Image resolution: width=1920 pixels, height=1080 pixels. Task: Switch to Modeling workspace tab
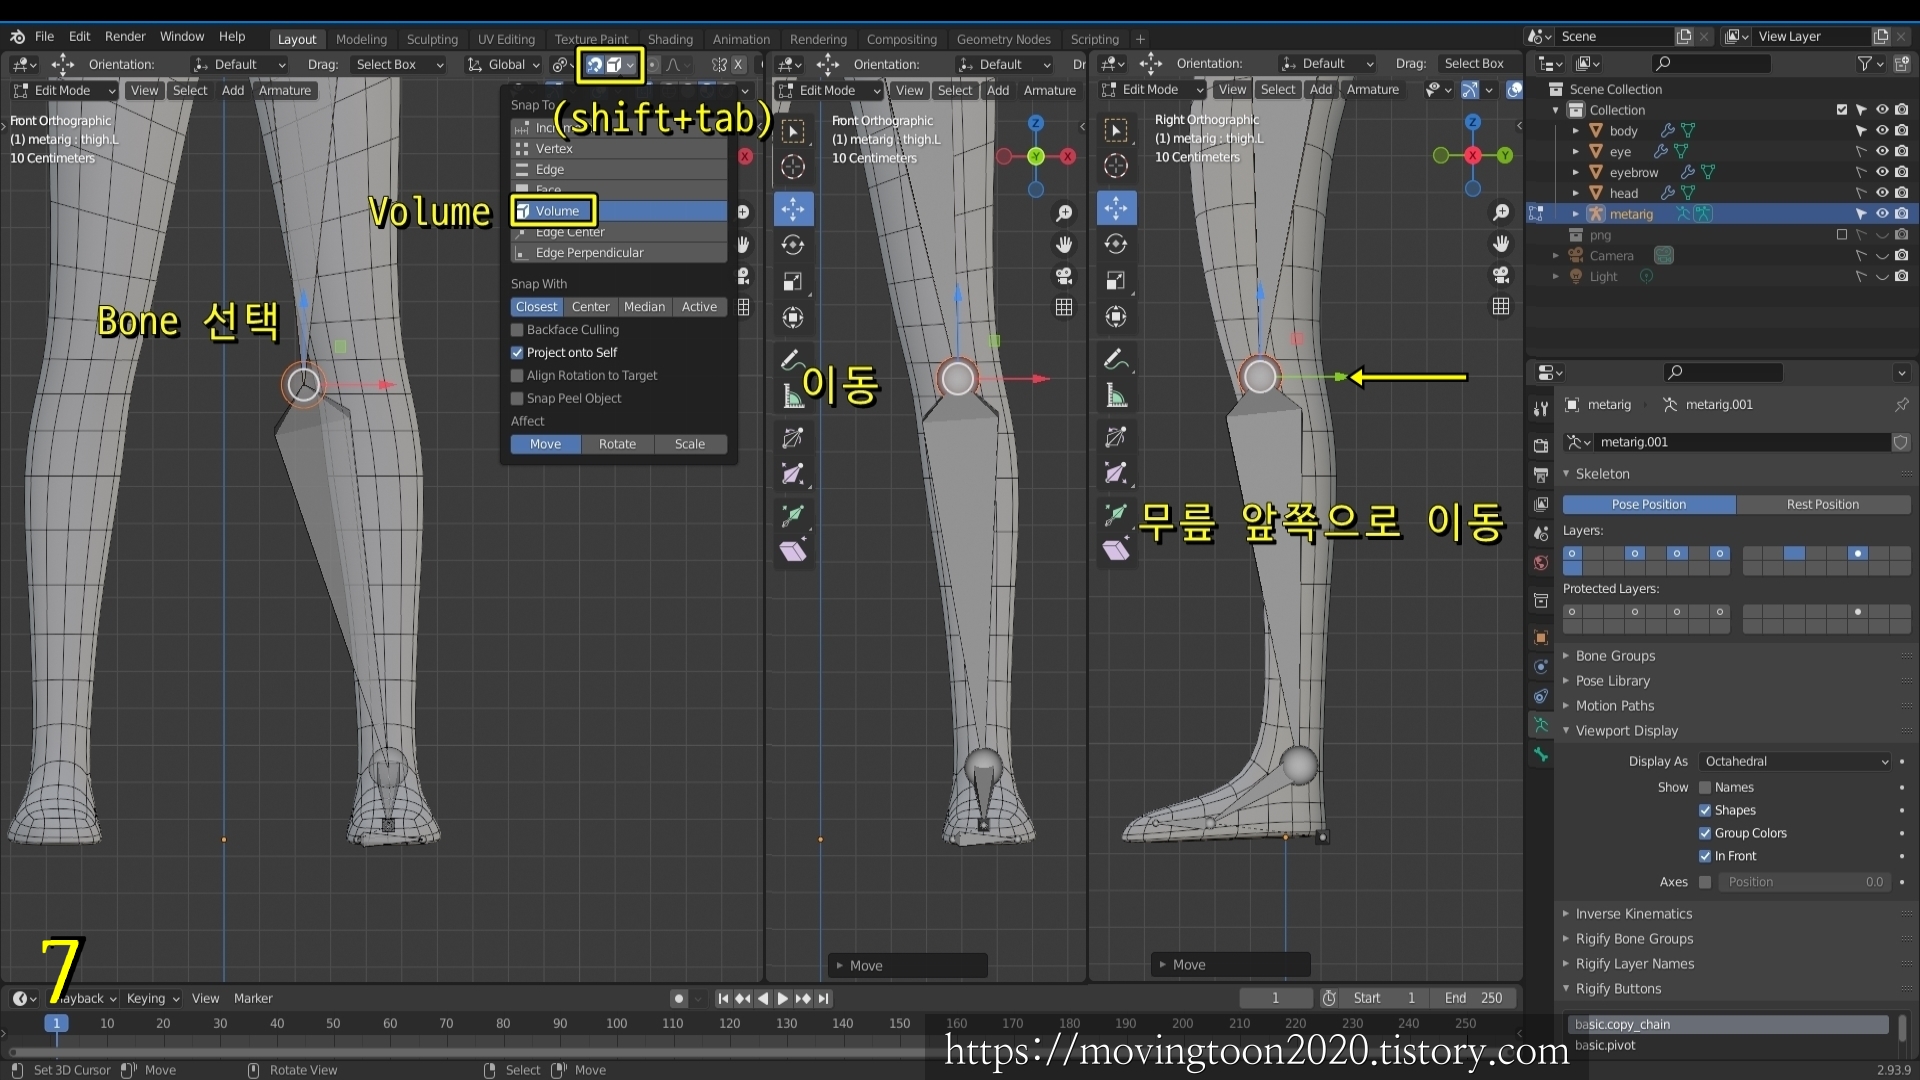[361, 39]
